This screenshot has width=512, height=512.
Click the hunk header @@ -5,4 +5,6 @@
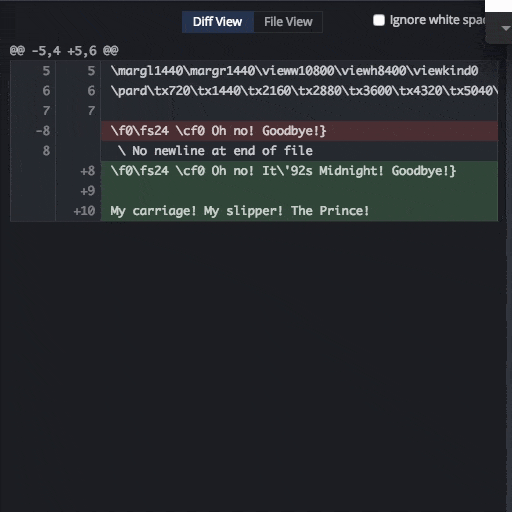click(x=64, y=51)
